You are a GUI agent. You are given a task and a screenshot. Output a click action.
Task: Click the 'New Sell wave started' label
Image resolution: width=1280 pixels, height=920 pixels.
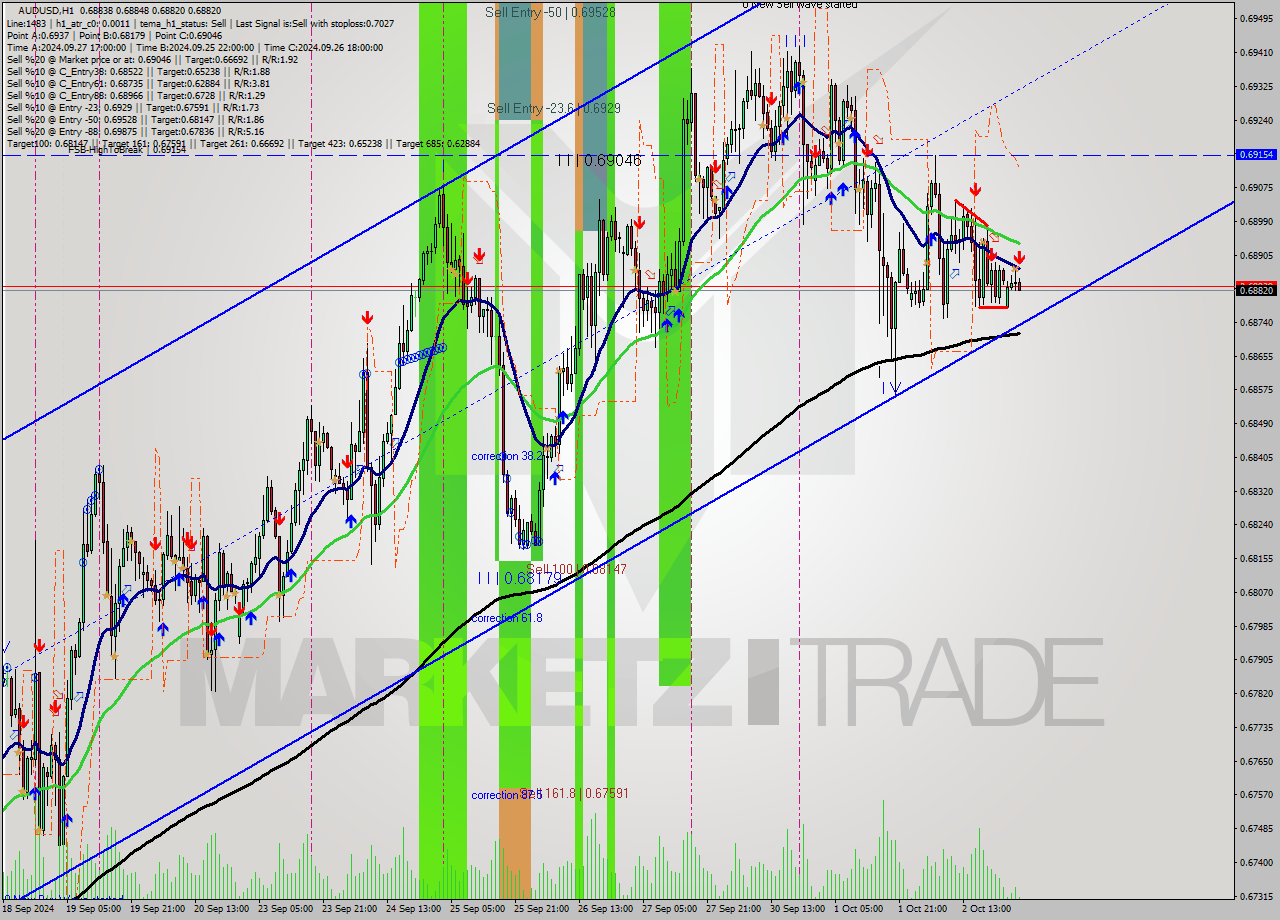click(x=800, y=4)
